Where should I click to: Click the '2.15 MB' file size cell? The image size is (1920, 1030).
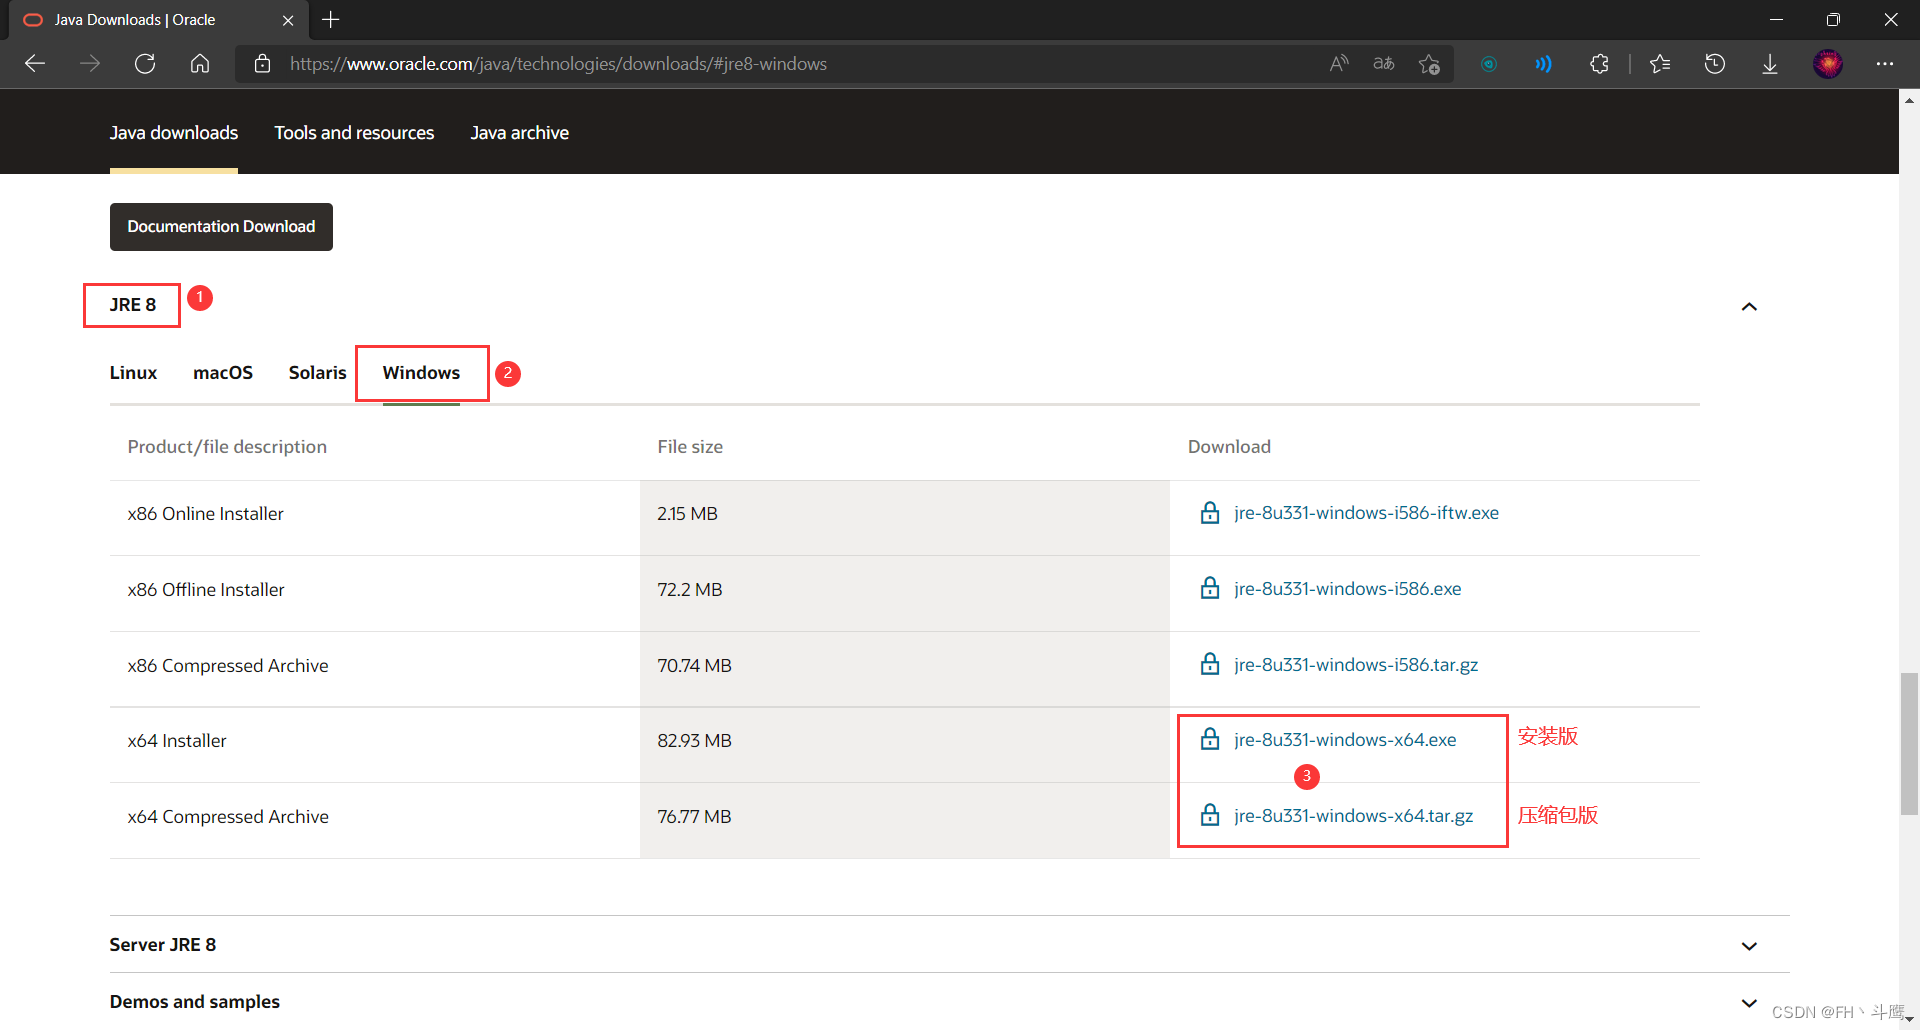(x=905, y=518)
